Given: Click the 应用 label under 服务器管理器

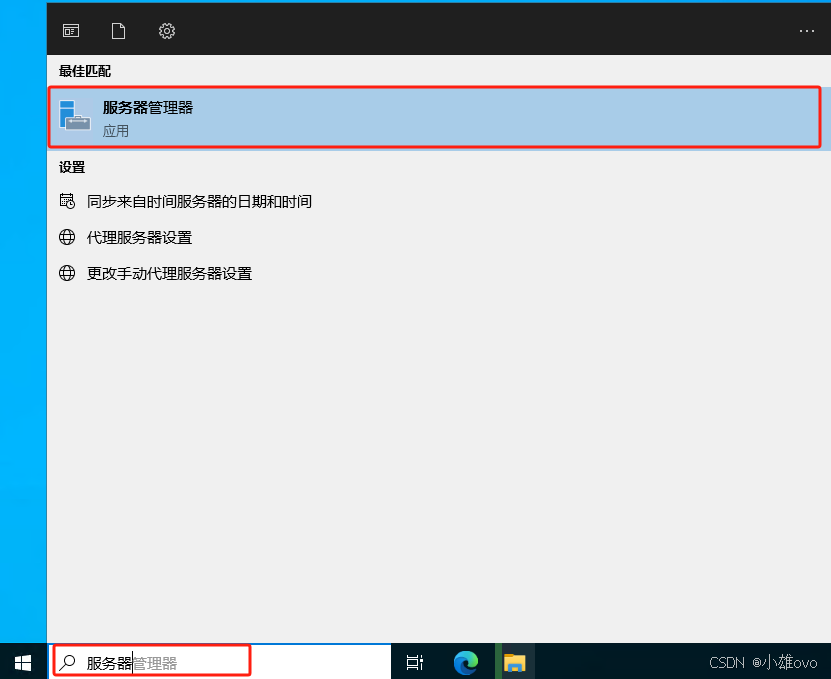Looking at the screenshot, I should click(x=116, y=131).
